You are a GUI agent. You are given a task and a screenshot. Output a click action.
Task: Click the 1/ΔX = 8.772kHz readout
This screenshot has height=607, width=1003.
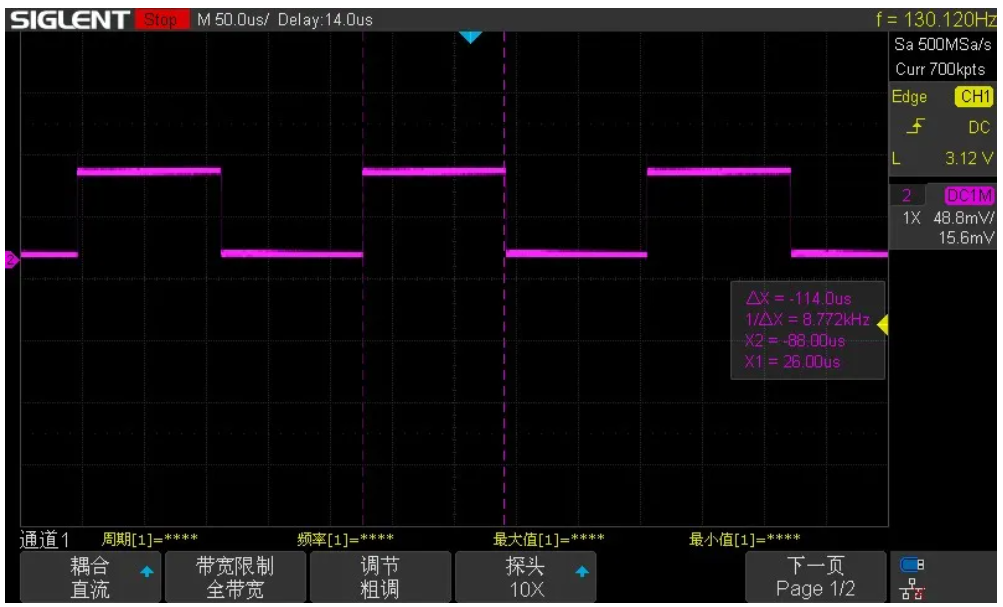coord(807,320)
